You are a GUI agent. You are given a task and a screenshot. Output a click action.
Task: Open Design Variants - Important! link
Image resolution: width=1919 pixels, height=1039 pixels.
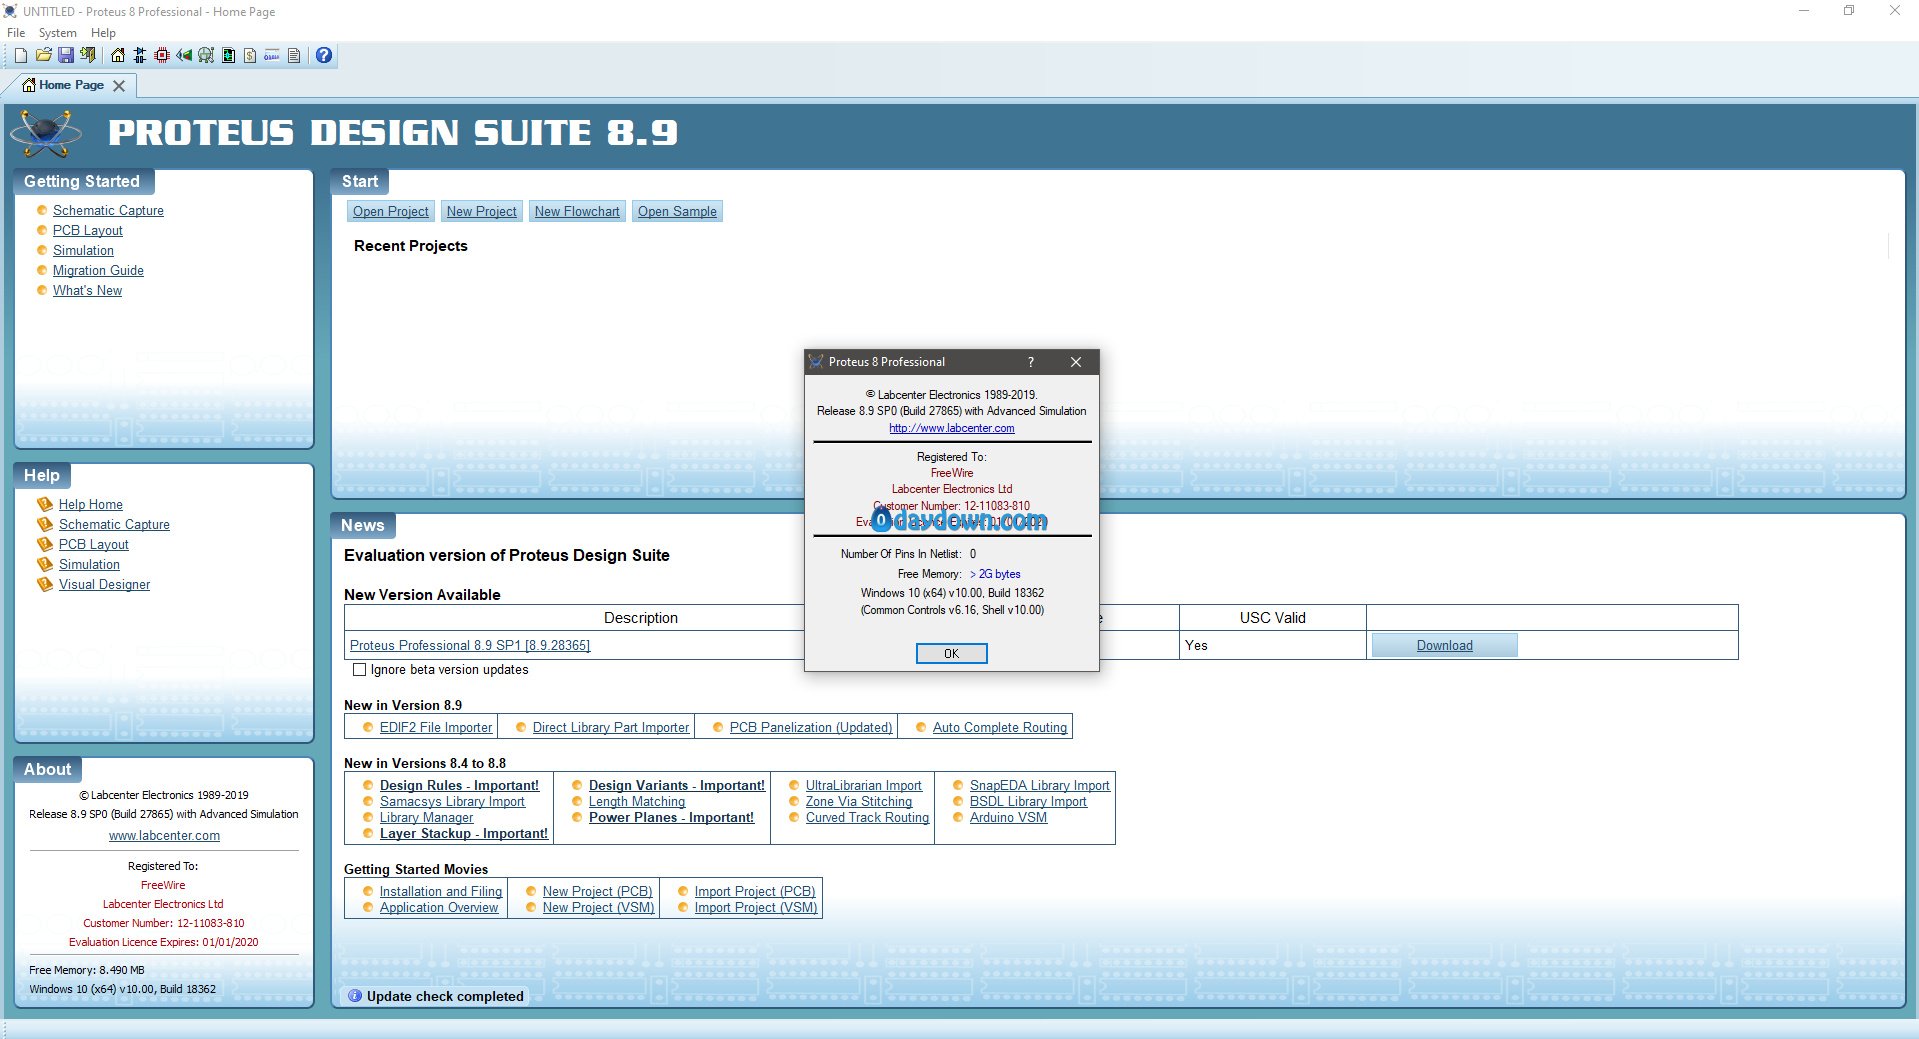(x=677, y=786)
